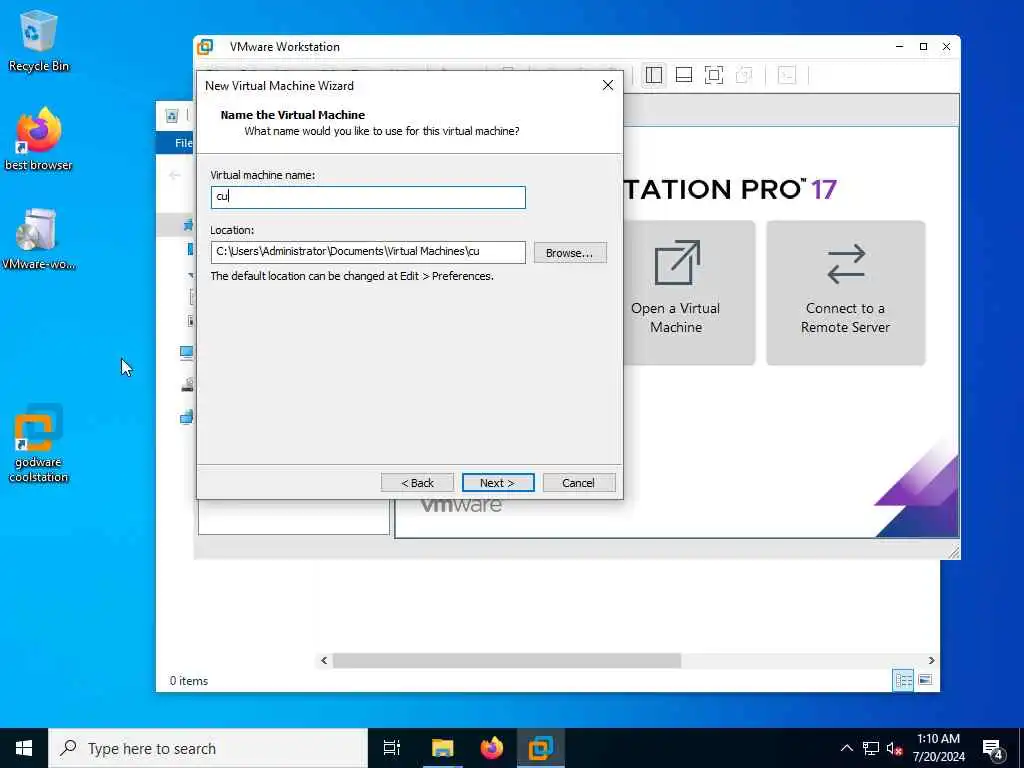Proceed with the Next > button
This screenshot has width=1024, height=768.
click(498, 483)
